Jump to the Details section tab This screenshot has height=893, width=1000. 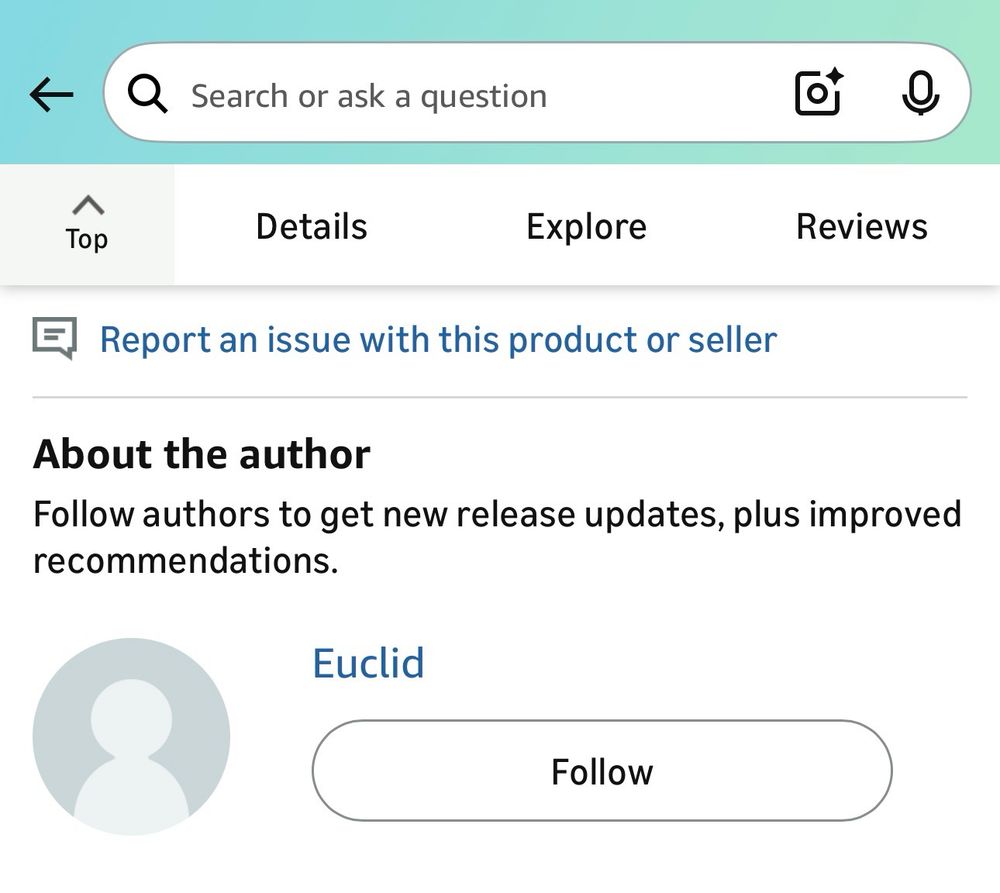[311, 226]
